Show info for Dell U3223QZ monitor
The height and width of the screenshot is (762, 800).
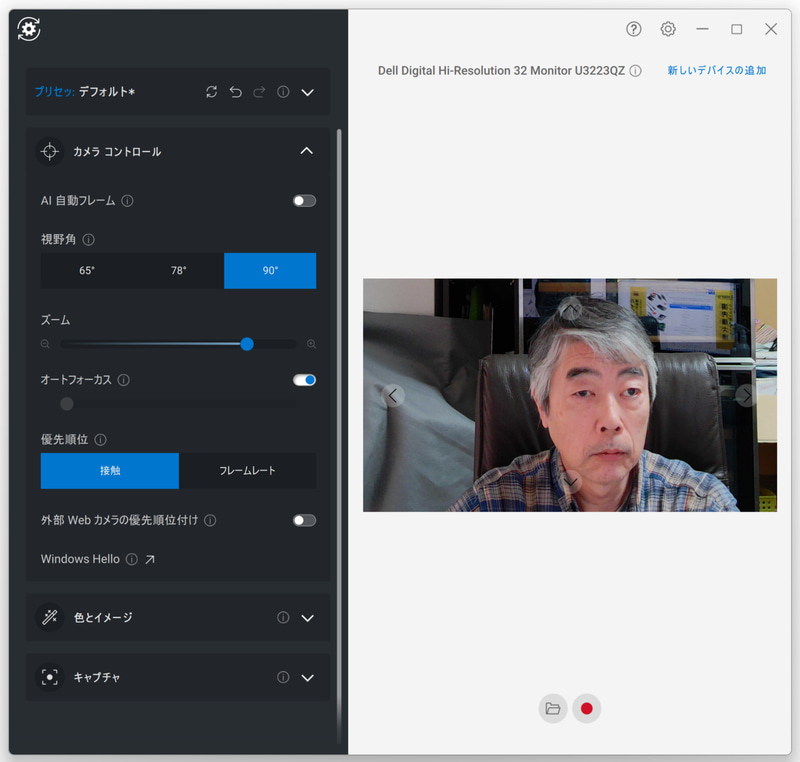635,71
